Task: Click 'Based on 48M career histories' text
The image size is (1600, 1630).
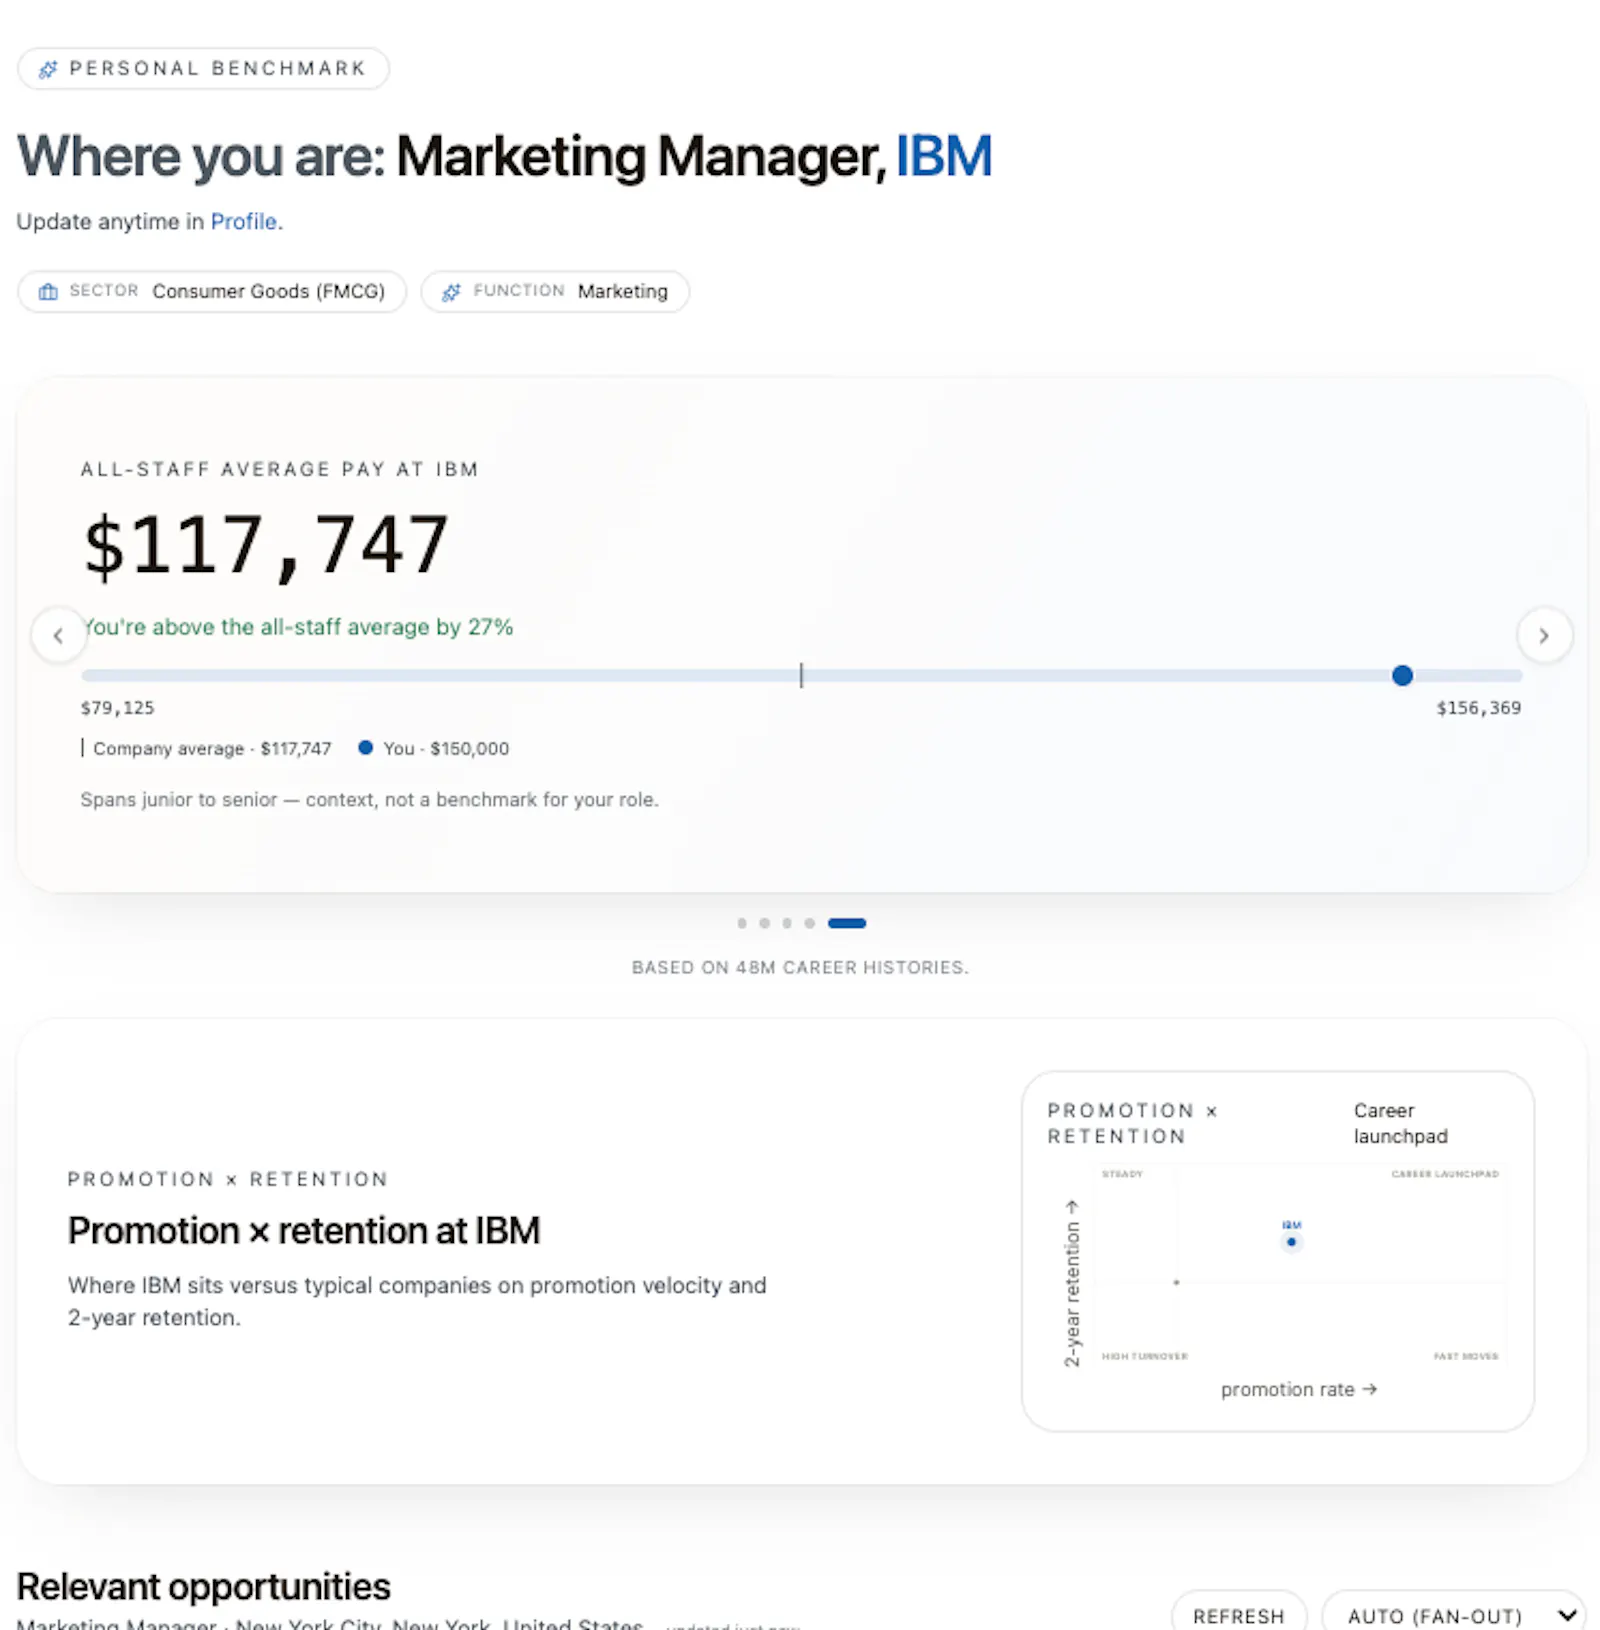Action: tap(800, 968)
